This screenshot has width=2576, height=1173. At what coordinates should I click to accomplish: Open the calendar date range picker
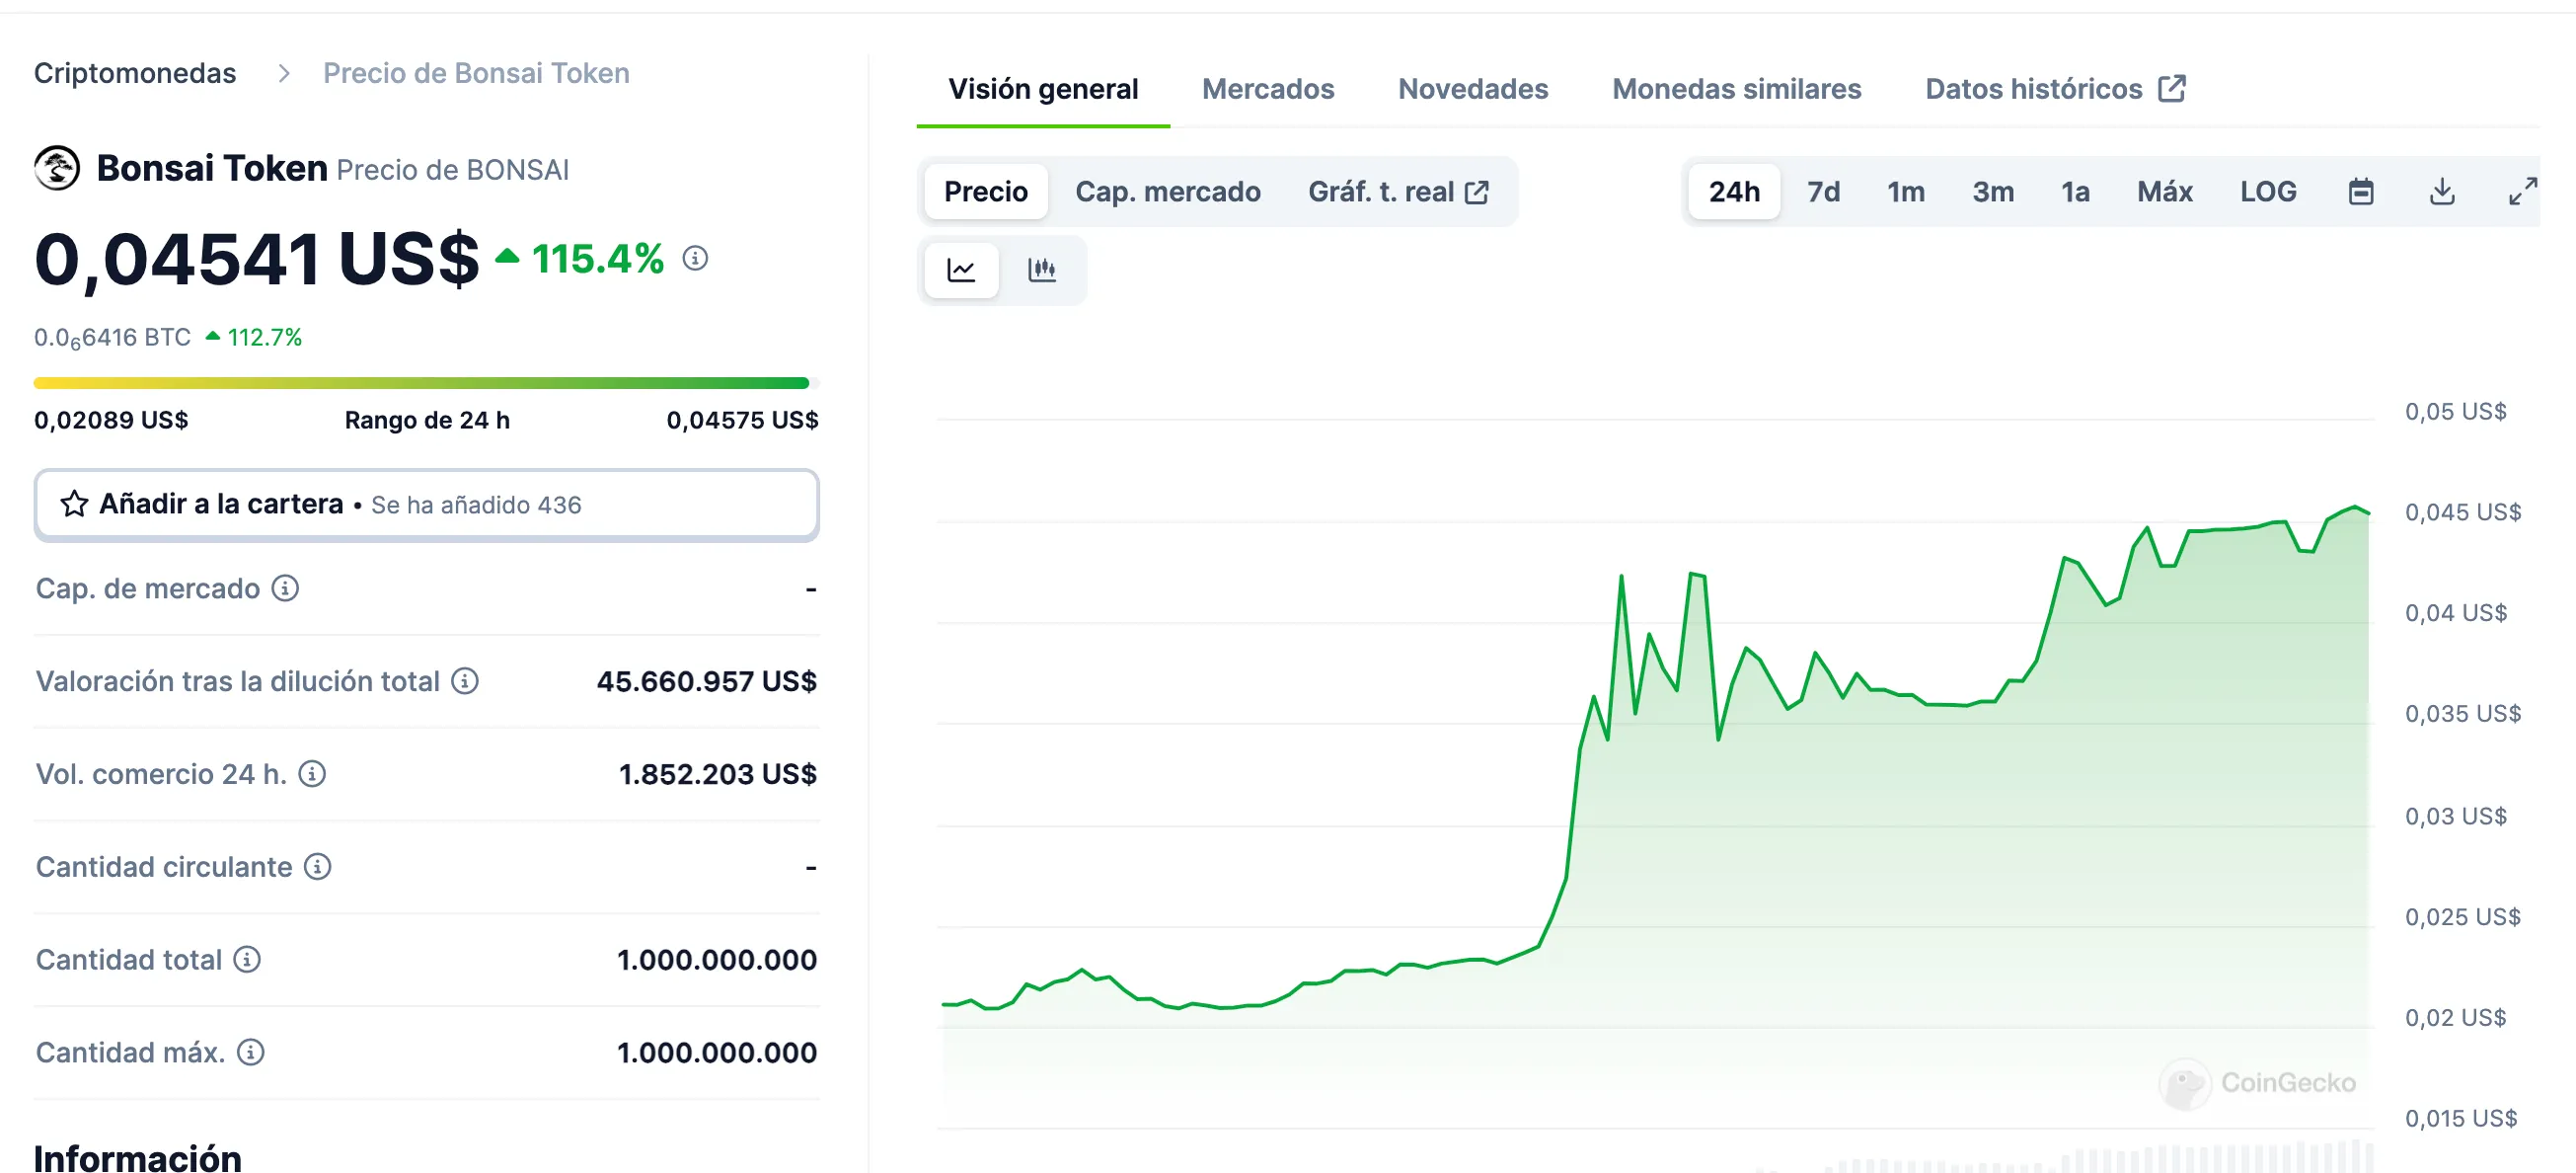tap(2361, 191)
